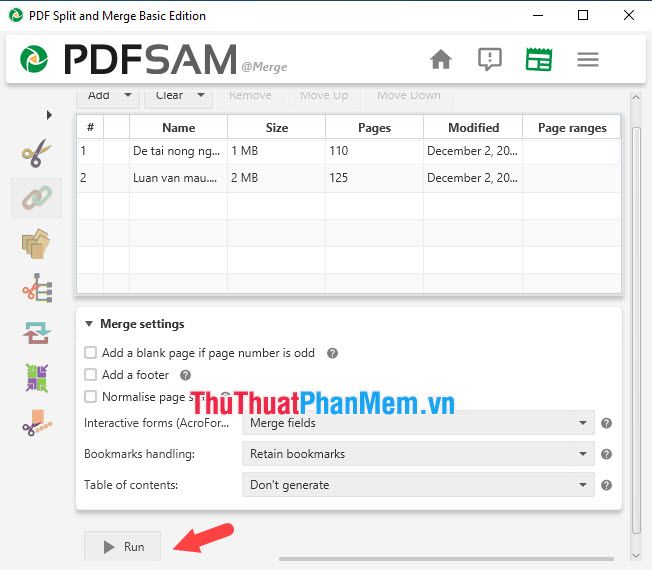Click the Add button

tap(99, 95)
